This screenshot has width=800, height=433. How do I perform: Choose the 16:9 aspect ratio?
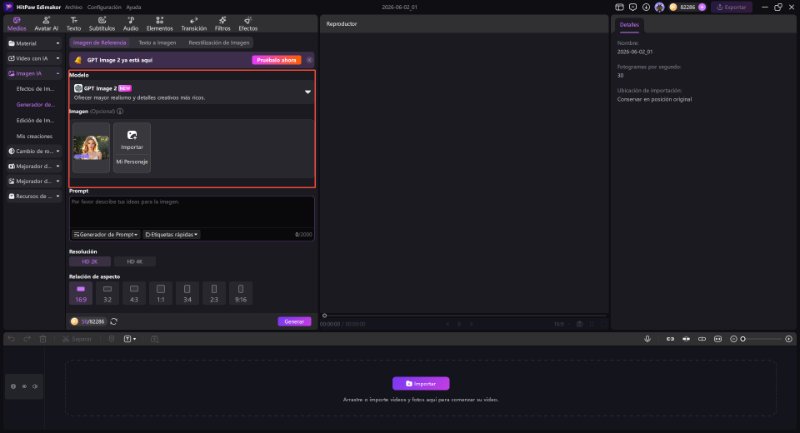pos(81,293)
